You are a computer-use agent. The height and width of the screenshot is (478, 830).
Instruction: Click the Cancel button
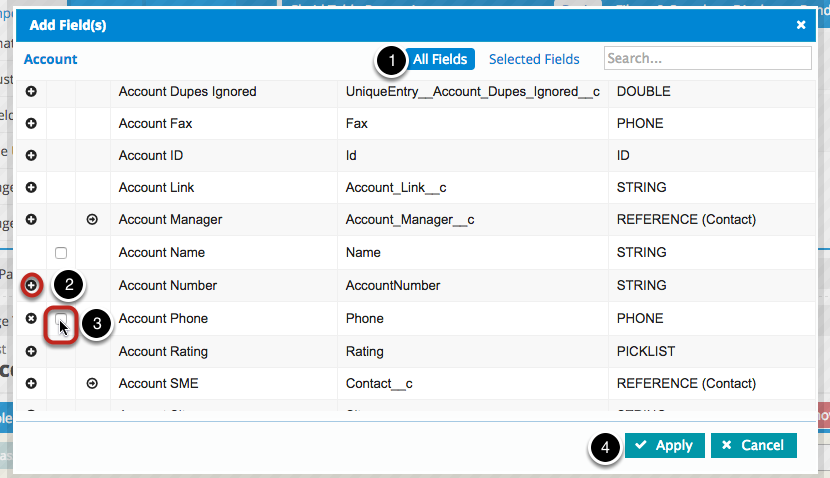coord(753,445)
